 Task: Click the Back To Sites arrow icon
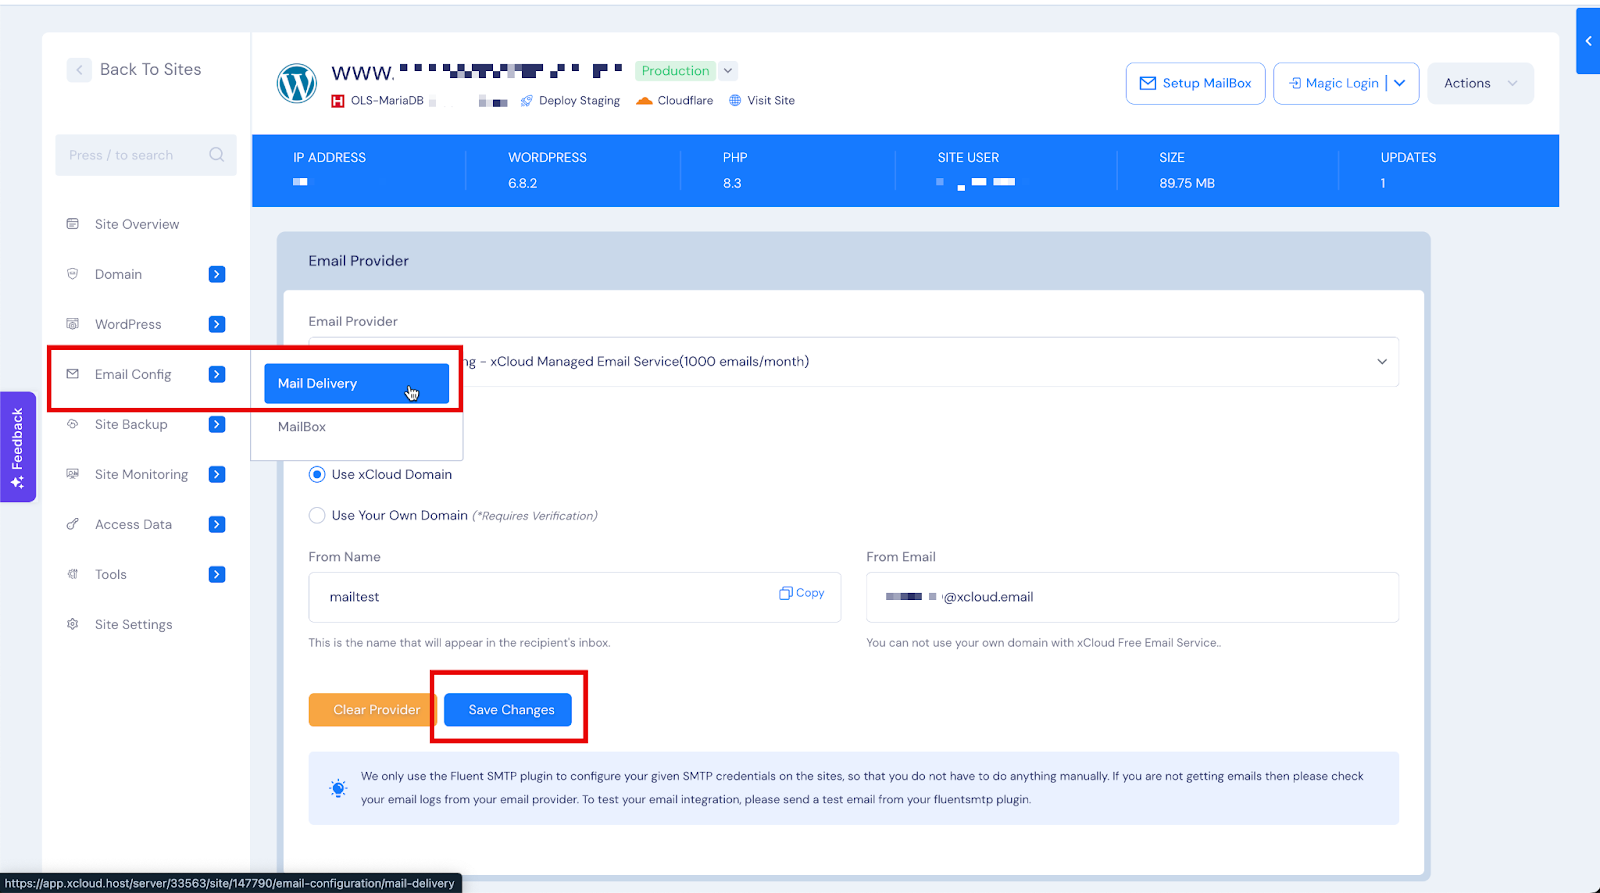[79, 70]
